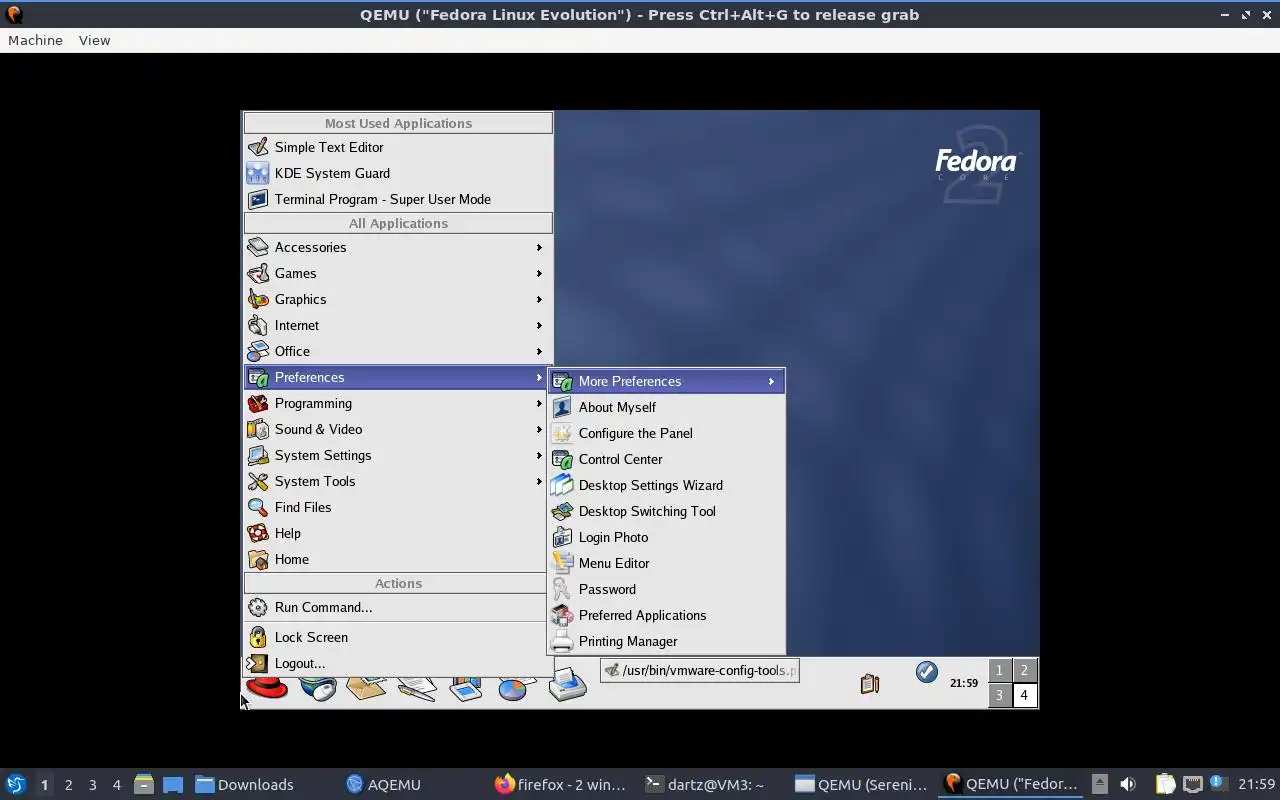The image size is (1280, 800).
Task: Expand the Games submenu arrow
Action: pos(539,273)
